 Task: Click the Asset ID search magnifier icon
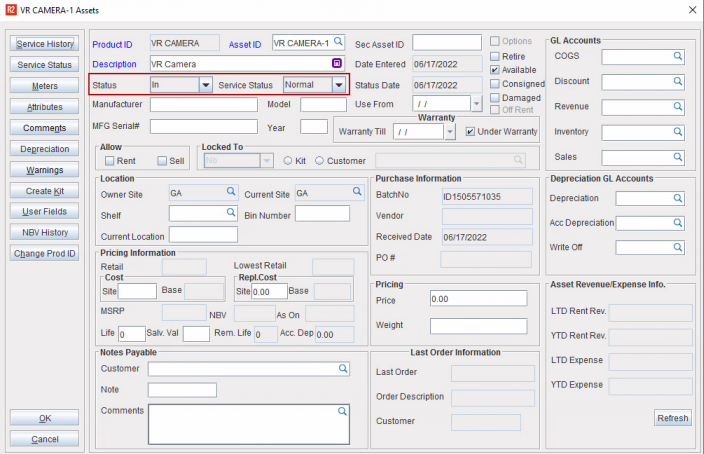(x=338, y=43)
